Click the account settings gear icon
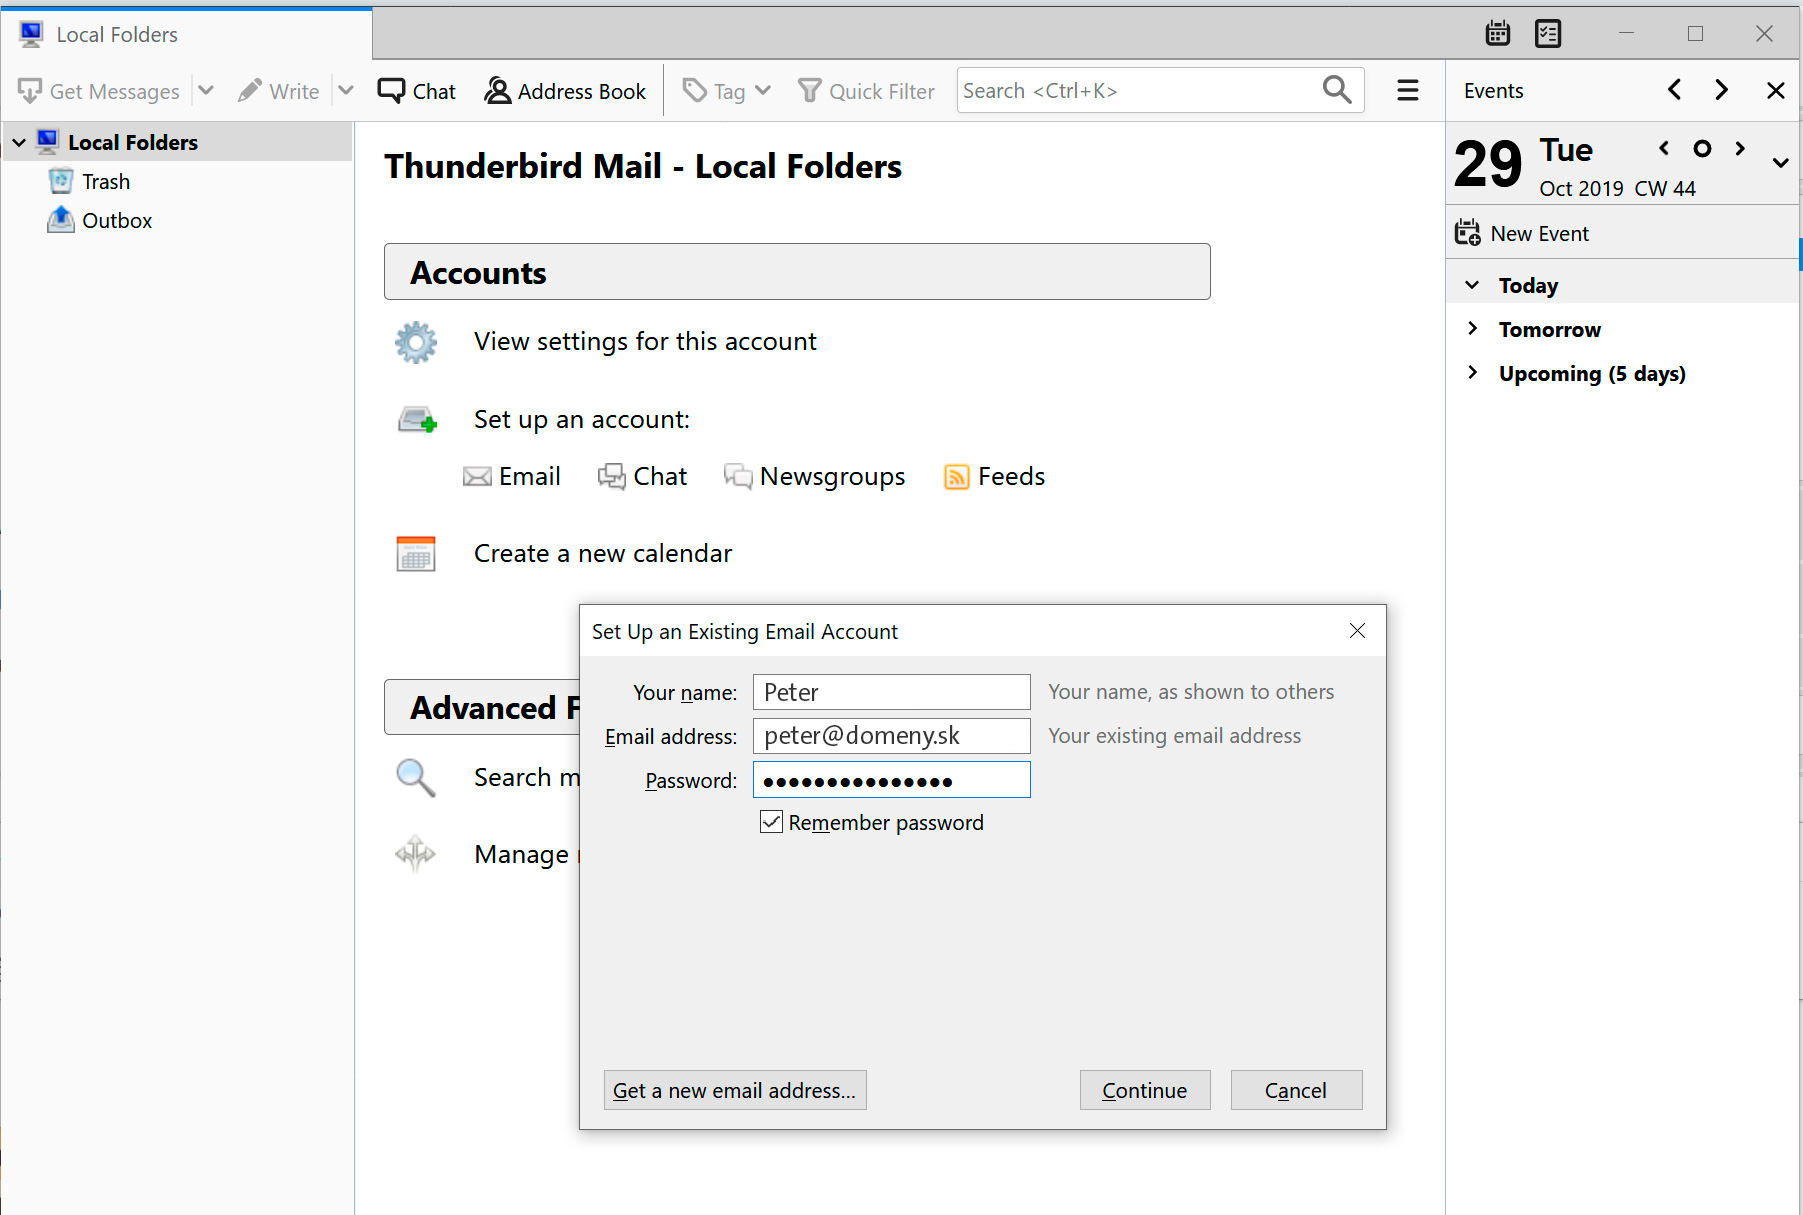 [x=416, y=342]
